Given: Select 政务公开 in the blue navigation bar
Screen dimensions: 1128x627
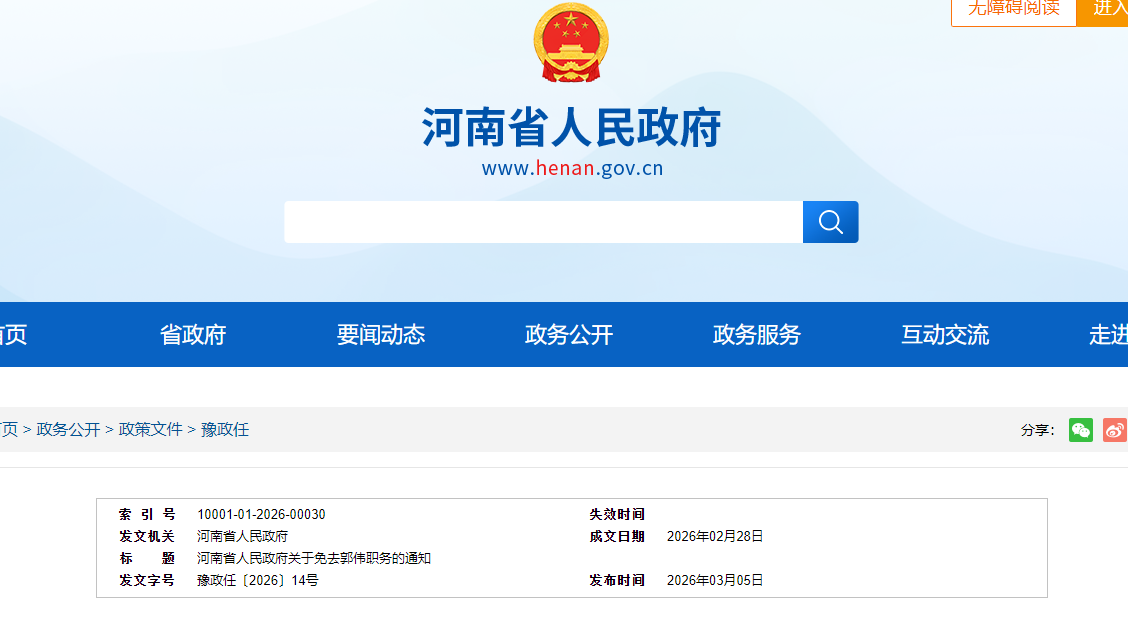Looking at the screenshot, I should point(569,335).
